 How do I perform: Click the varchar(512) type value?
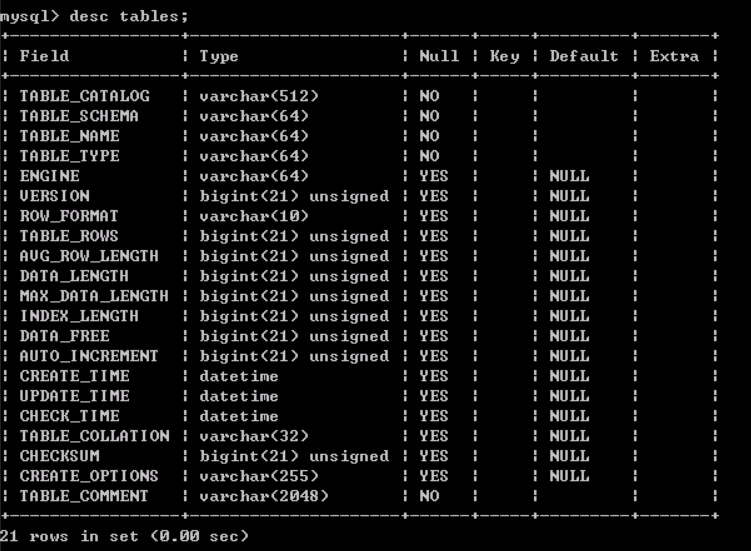pyautogui.click(x=259, y=97)
